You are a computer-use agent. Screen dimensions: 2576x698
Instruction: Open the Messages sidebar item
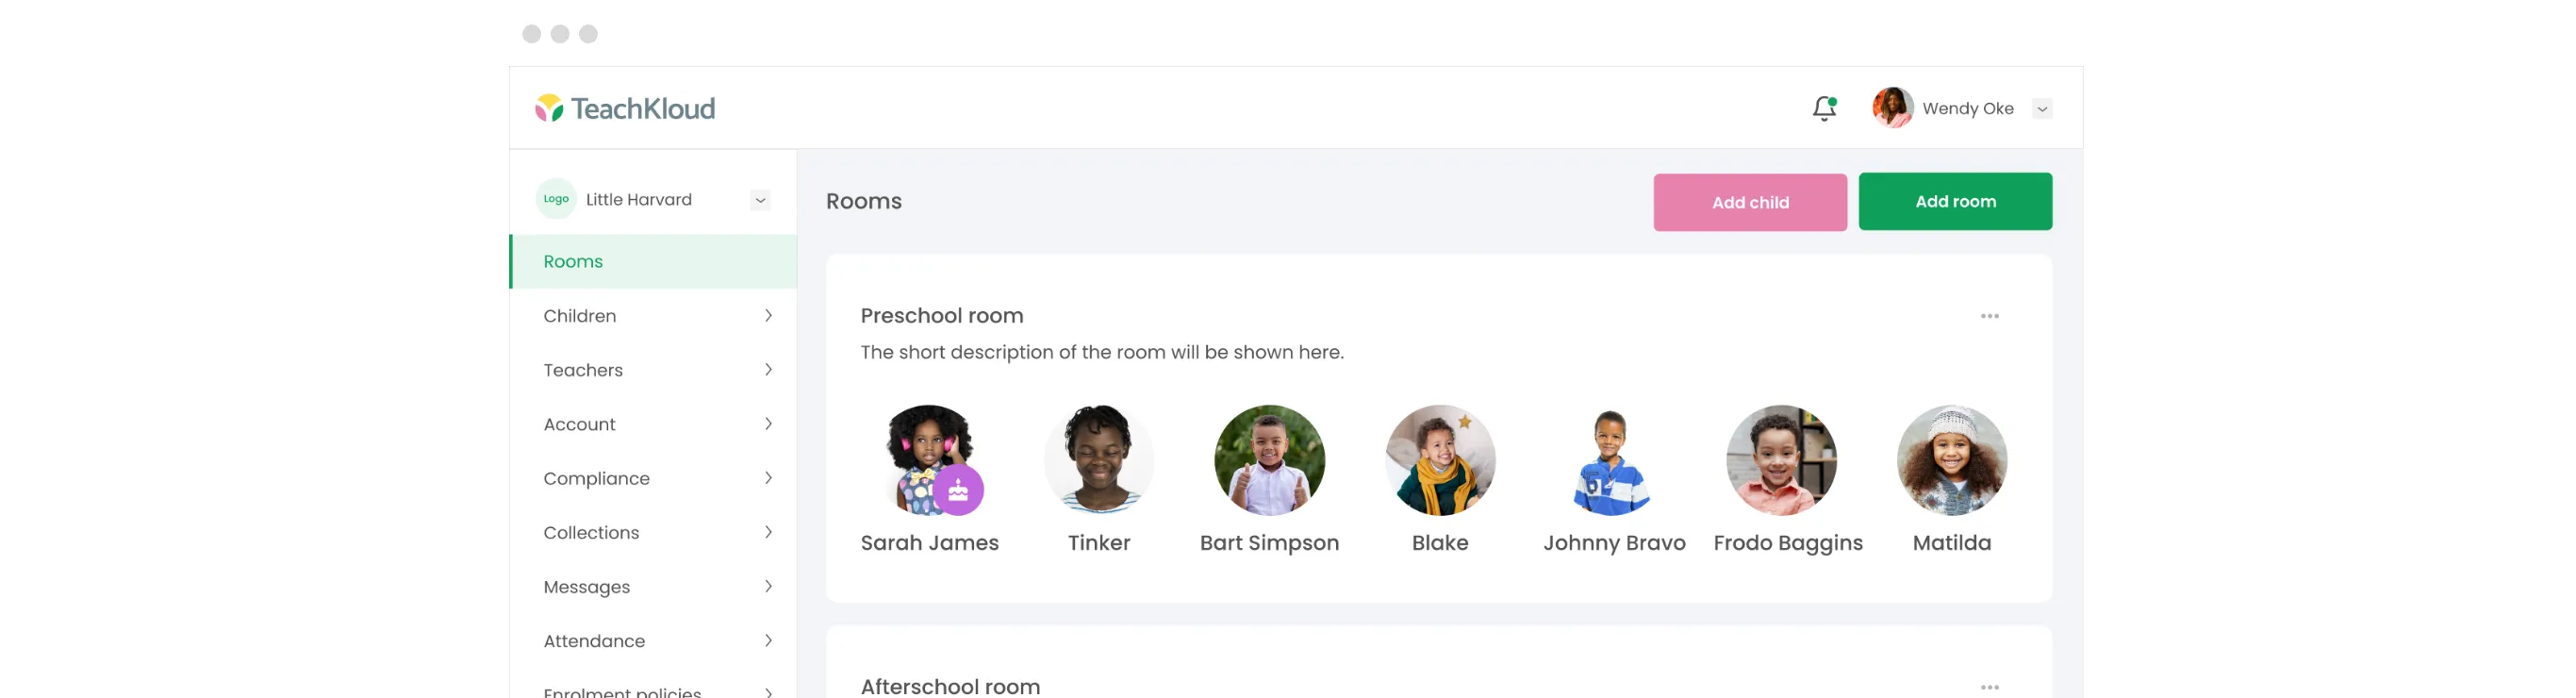point(653,587)
